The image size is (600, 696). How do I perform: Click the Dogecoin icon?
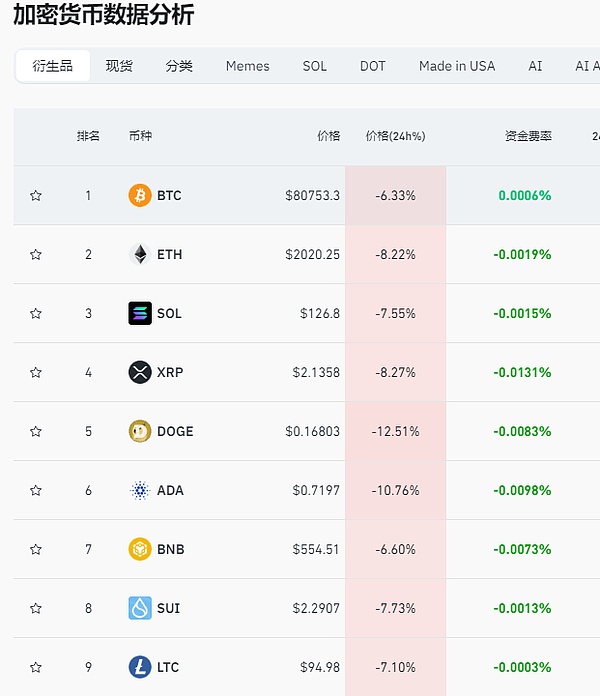click(140, 431)
